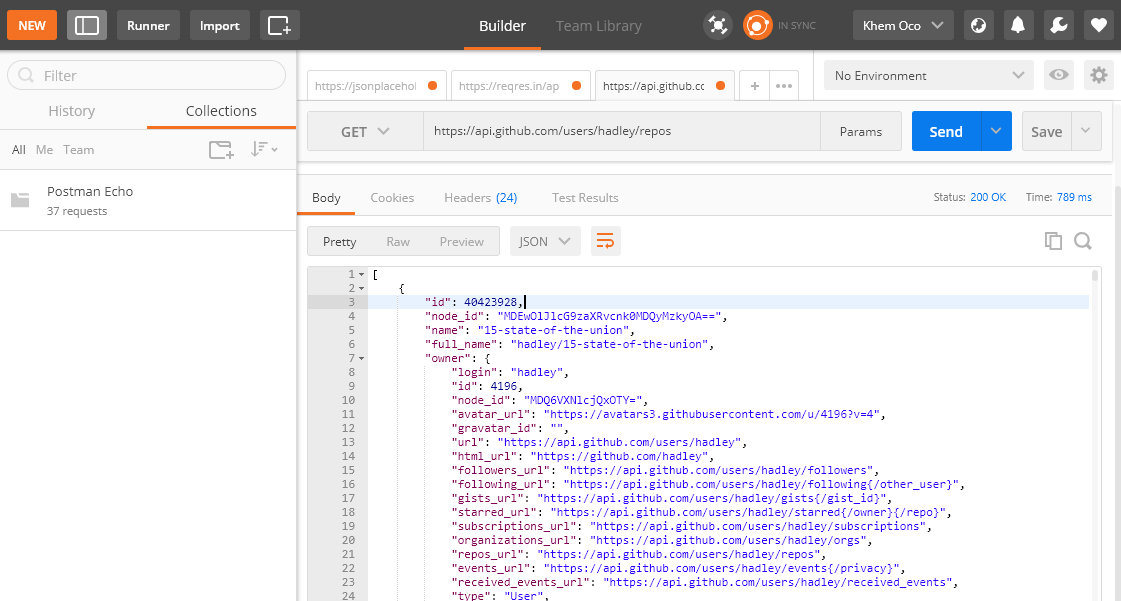Click the Import button
The image size is (1121, 601).
219,25
